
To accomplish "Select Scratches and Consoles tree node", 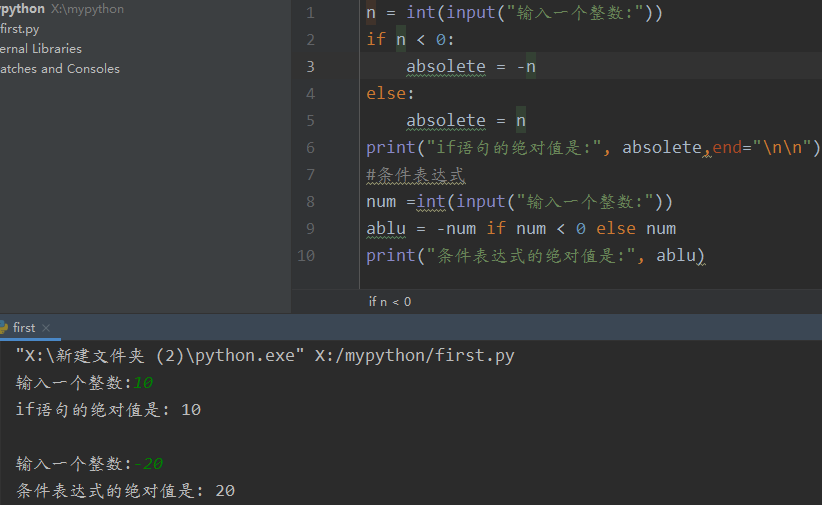I will click(x=60, y=69).
